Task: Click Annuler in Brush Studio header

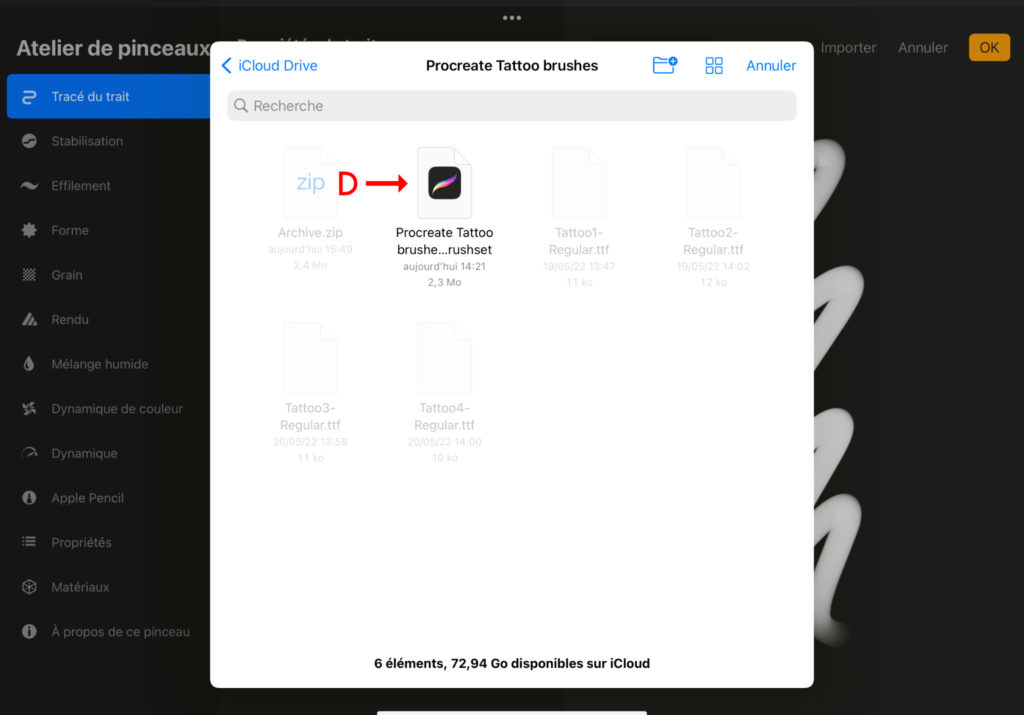Action: (x=922, y=48)
